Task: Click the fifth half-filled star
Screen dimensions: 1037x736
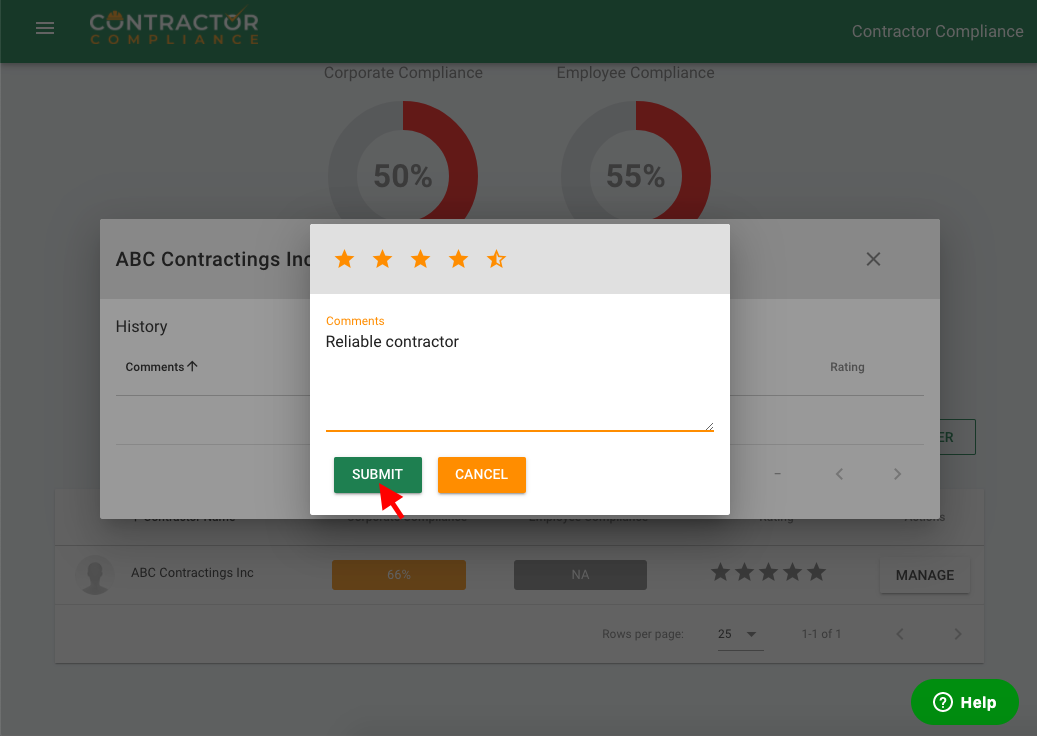Action: click(496, 260)
